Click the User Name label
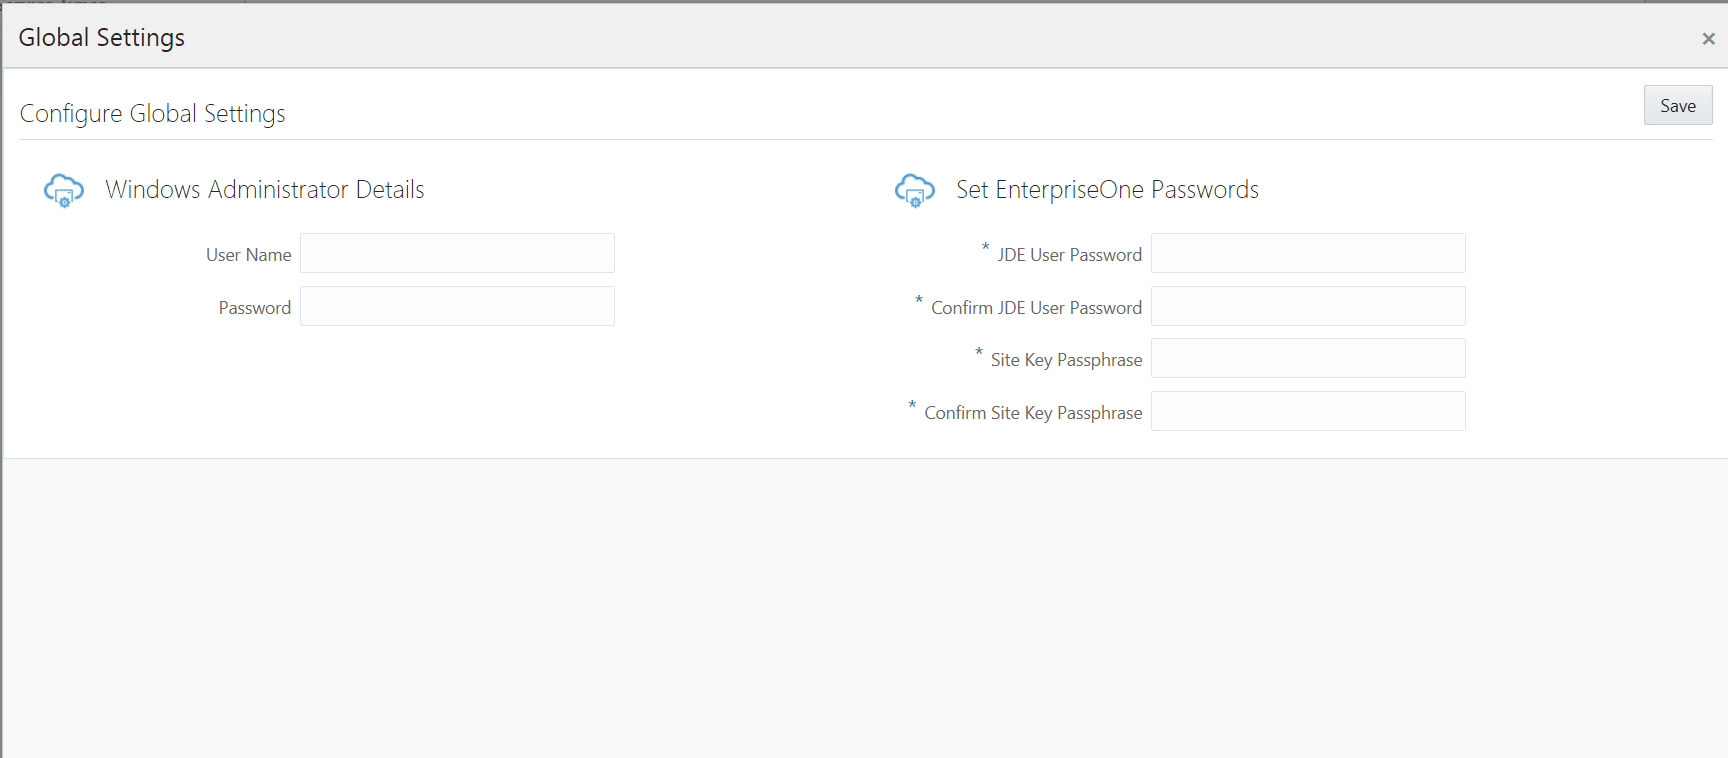 [248, 255]
